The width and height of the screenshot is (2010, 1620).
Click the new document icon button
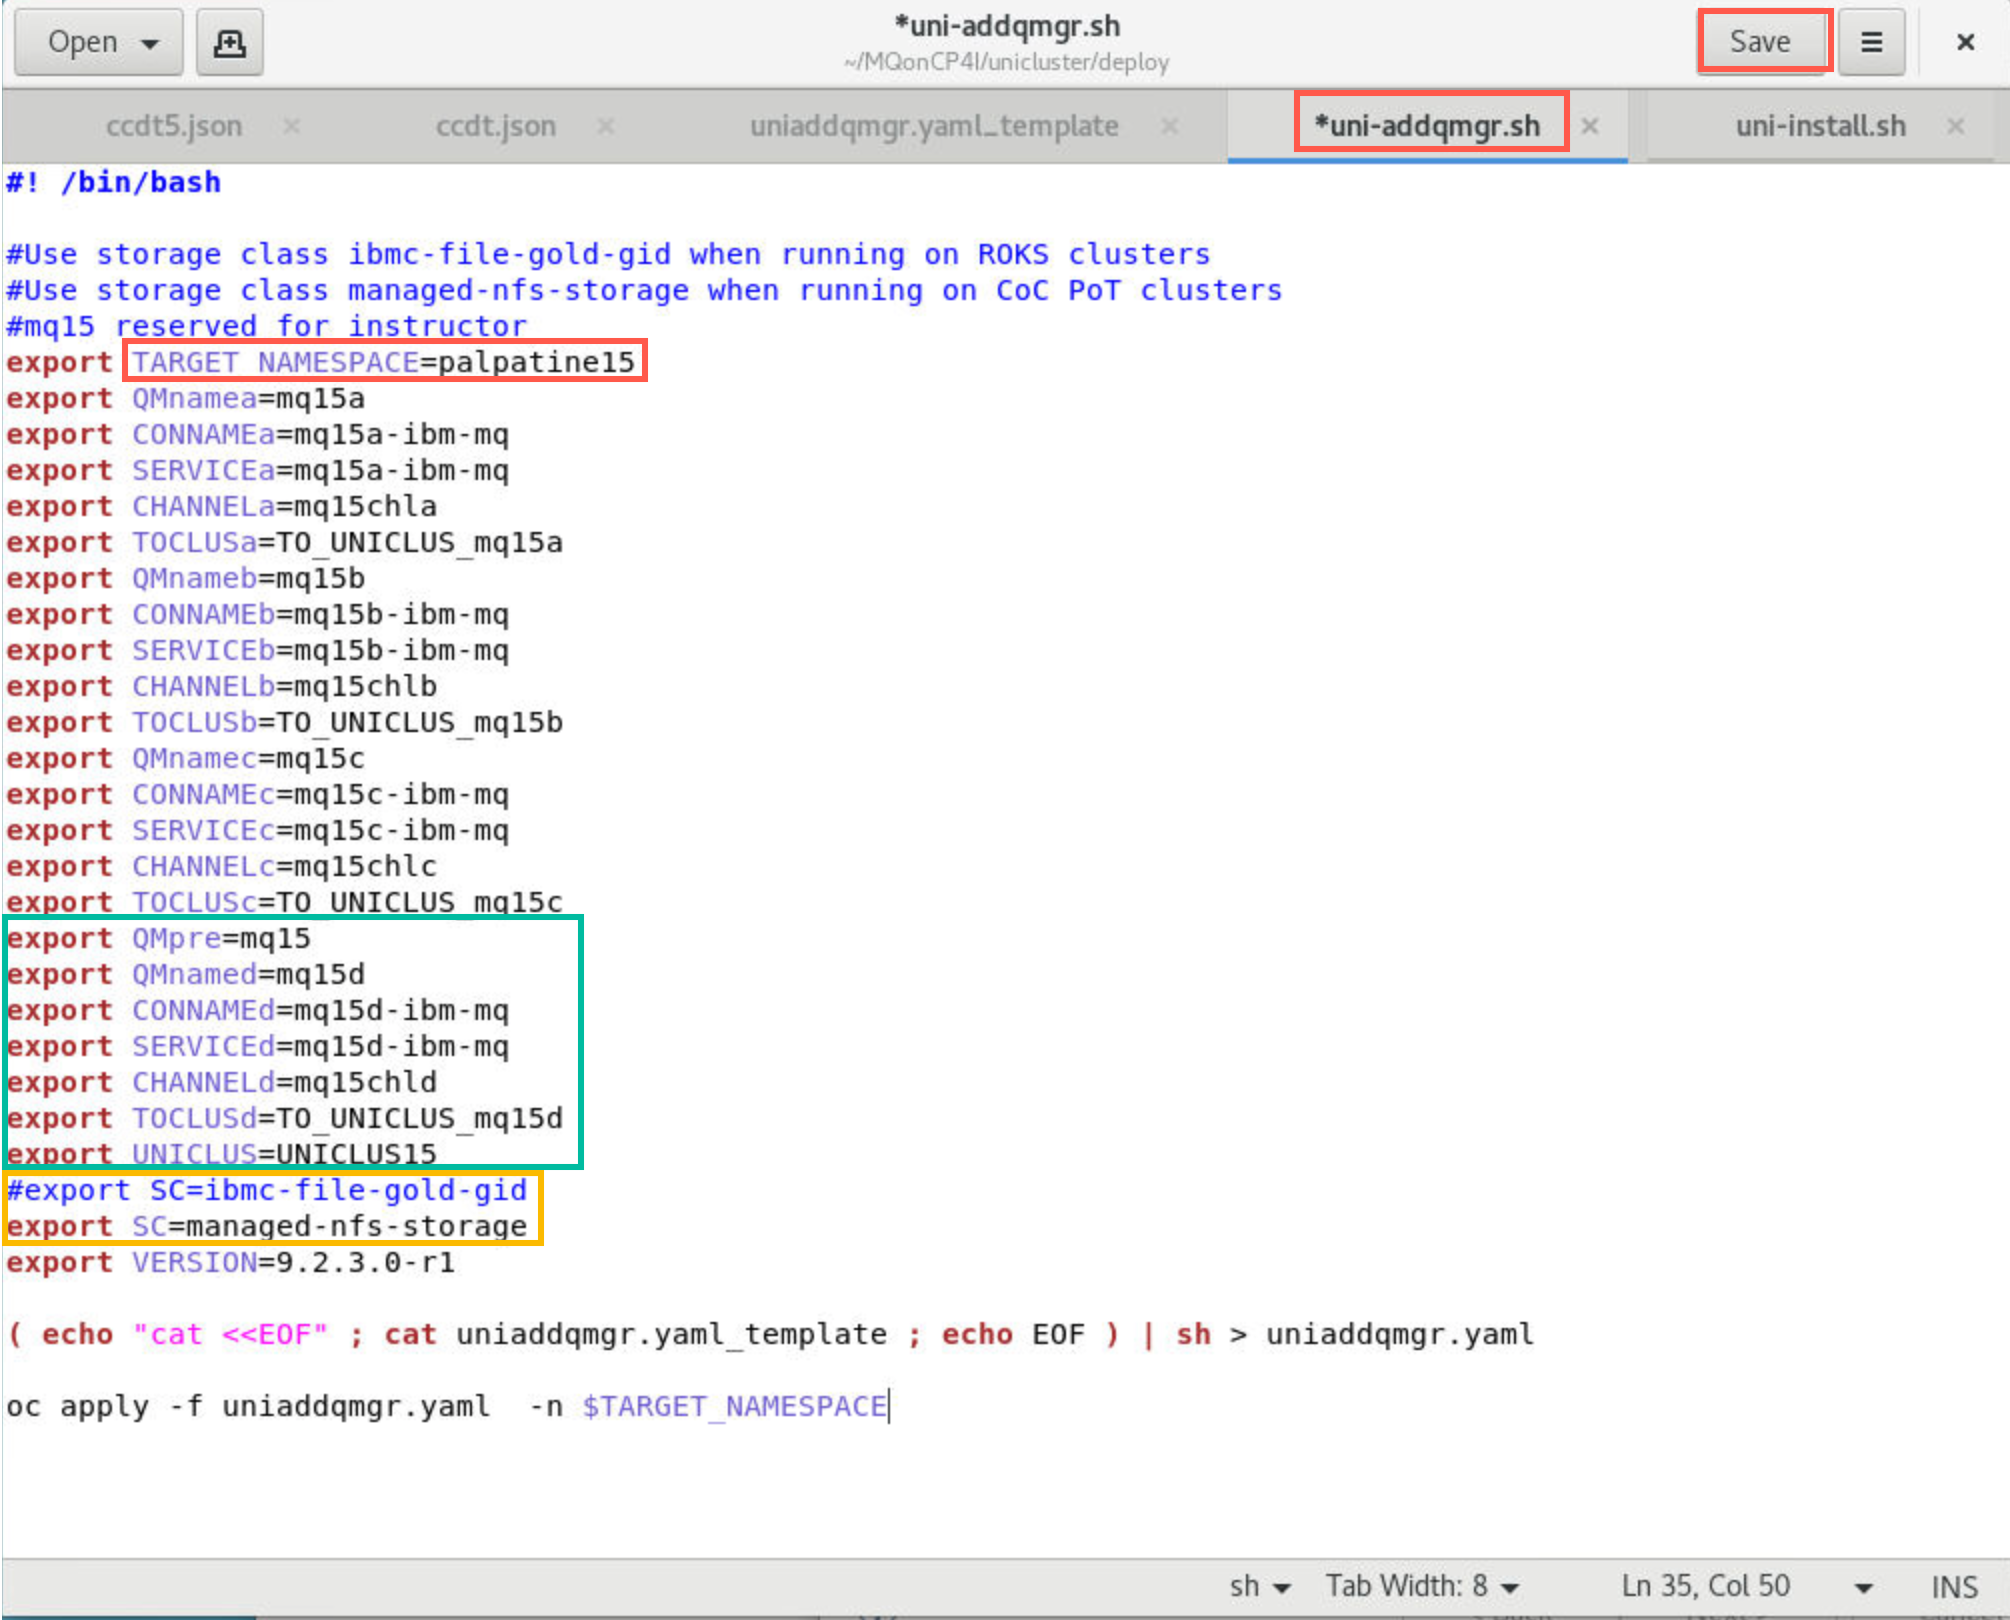point(229,42)
